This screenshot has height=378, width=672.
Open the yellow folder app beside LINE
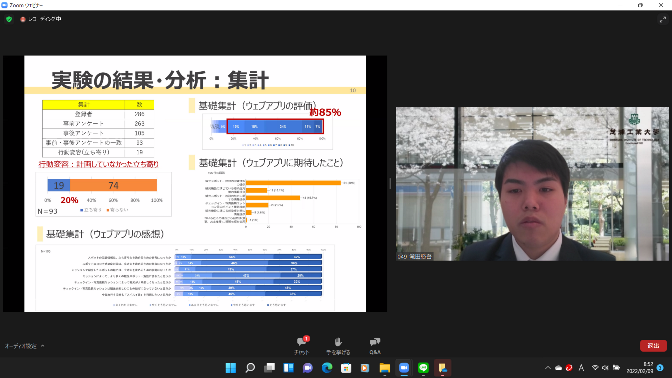(442, 368)
